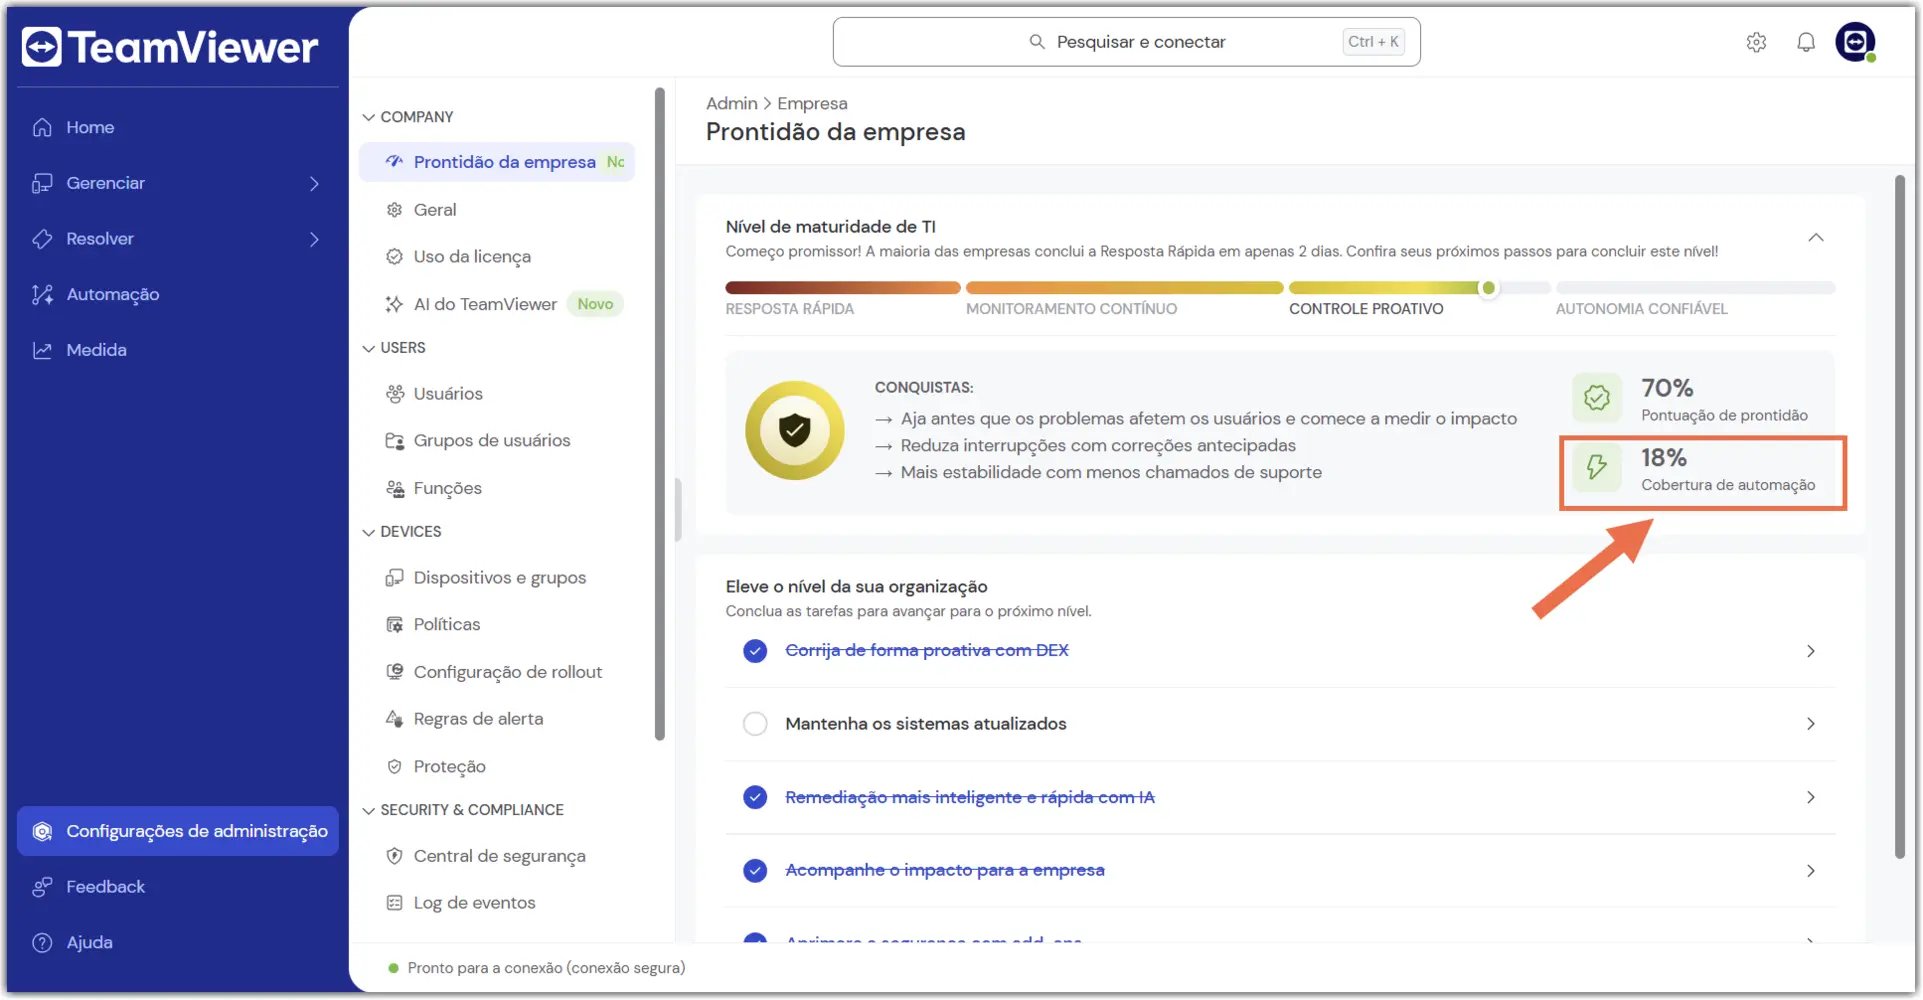Open the Automação sidebar icon
This screenshot has height=1000, width=1923.
click(42, 294)
